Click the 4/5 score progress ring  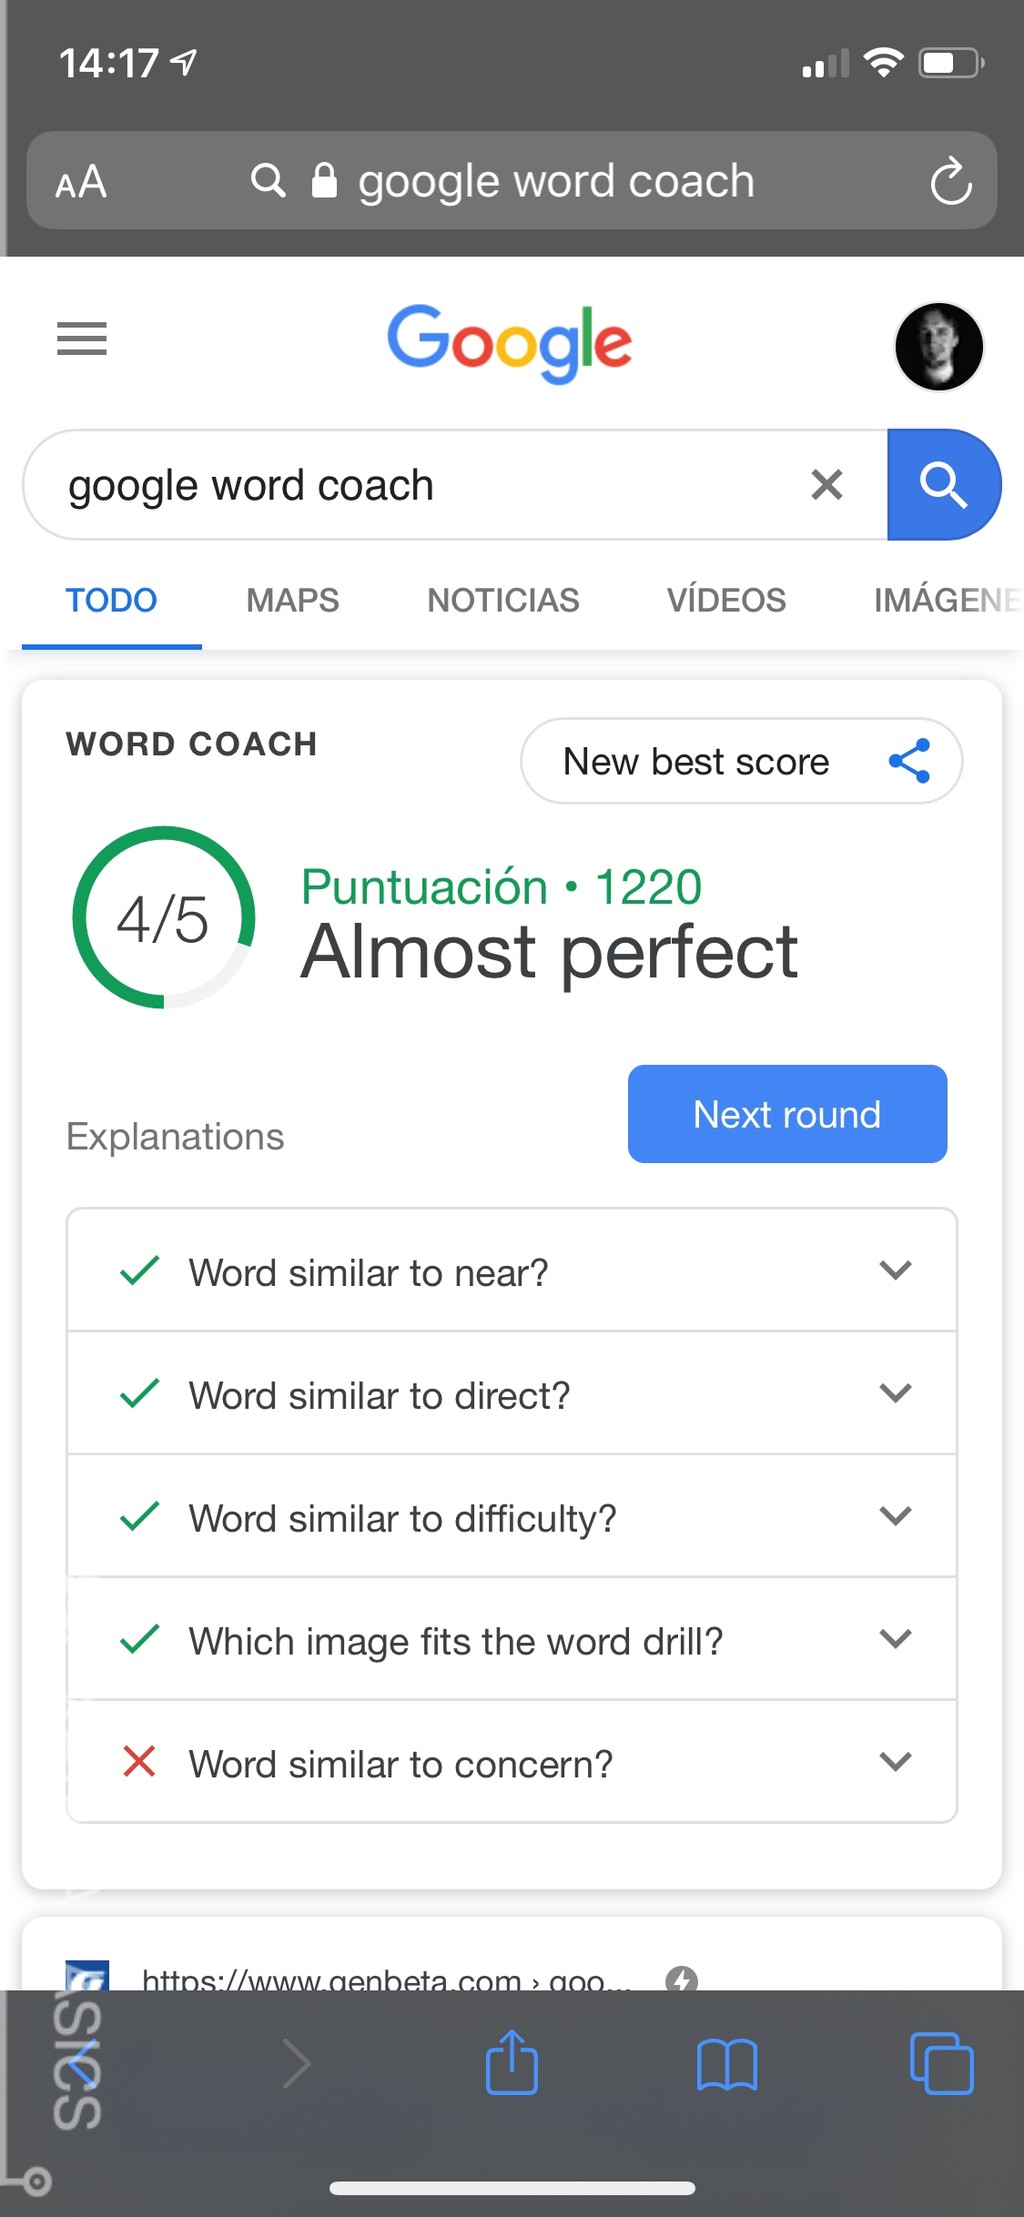pos(165,918)
